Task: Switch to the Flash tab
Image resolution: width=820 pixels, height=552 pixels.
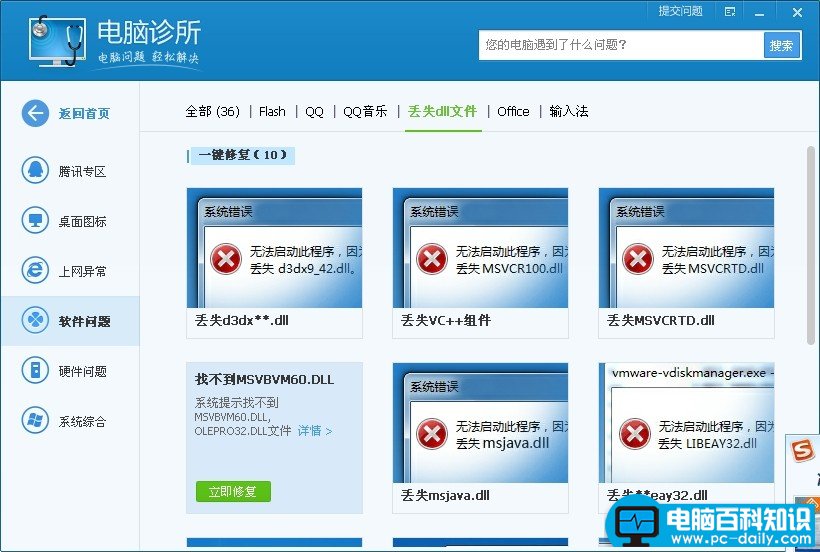Action: tap(272, 111)
